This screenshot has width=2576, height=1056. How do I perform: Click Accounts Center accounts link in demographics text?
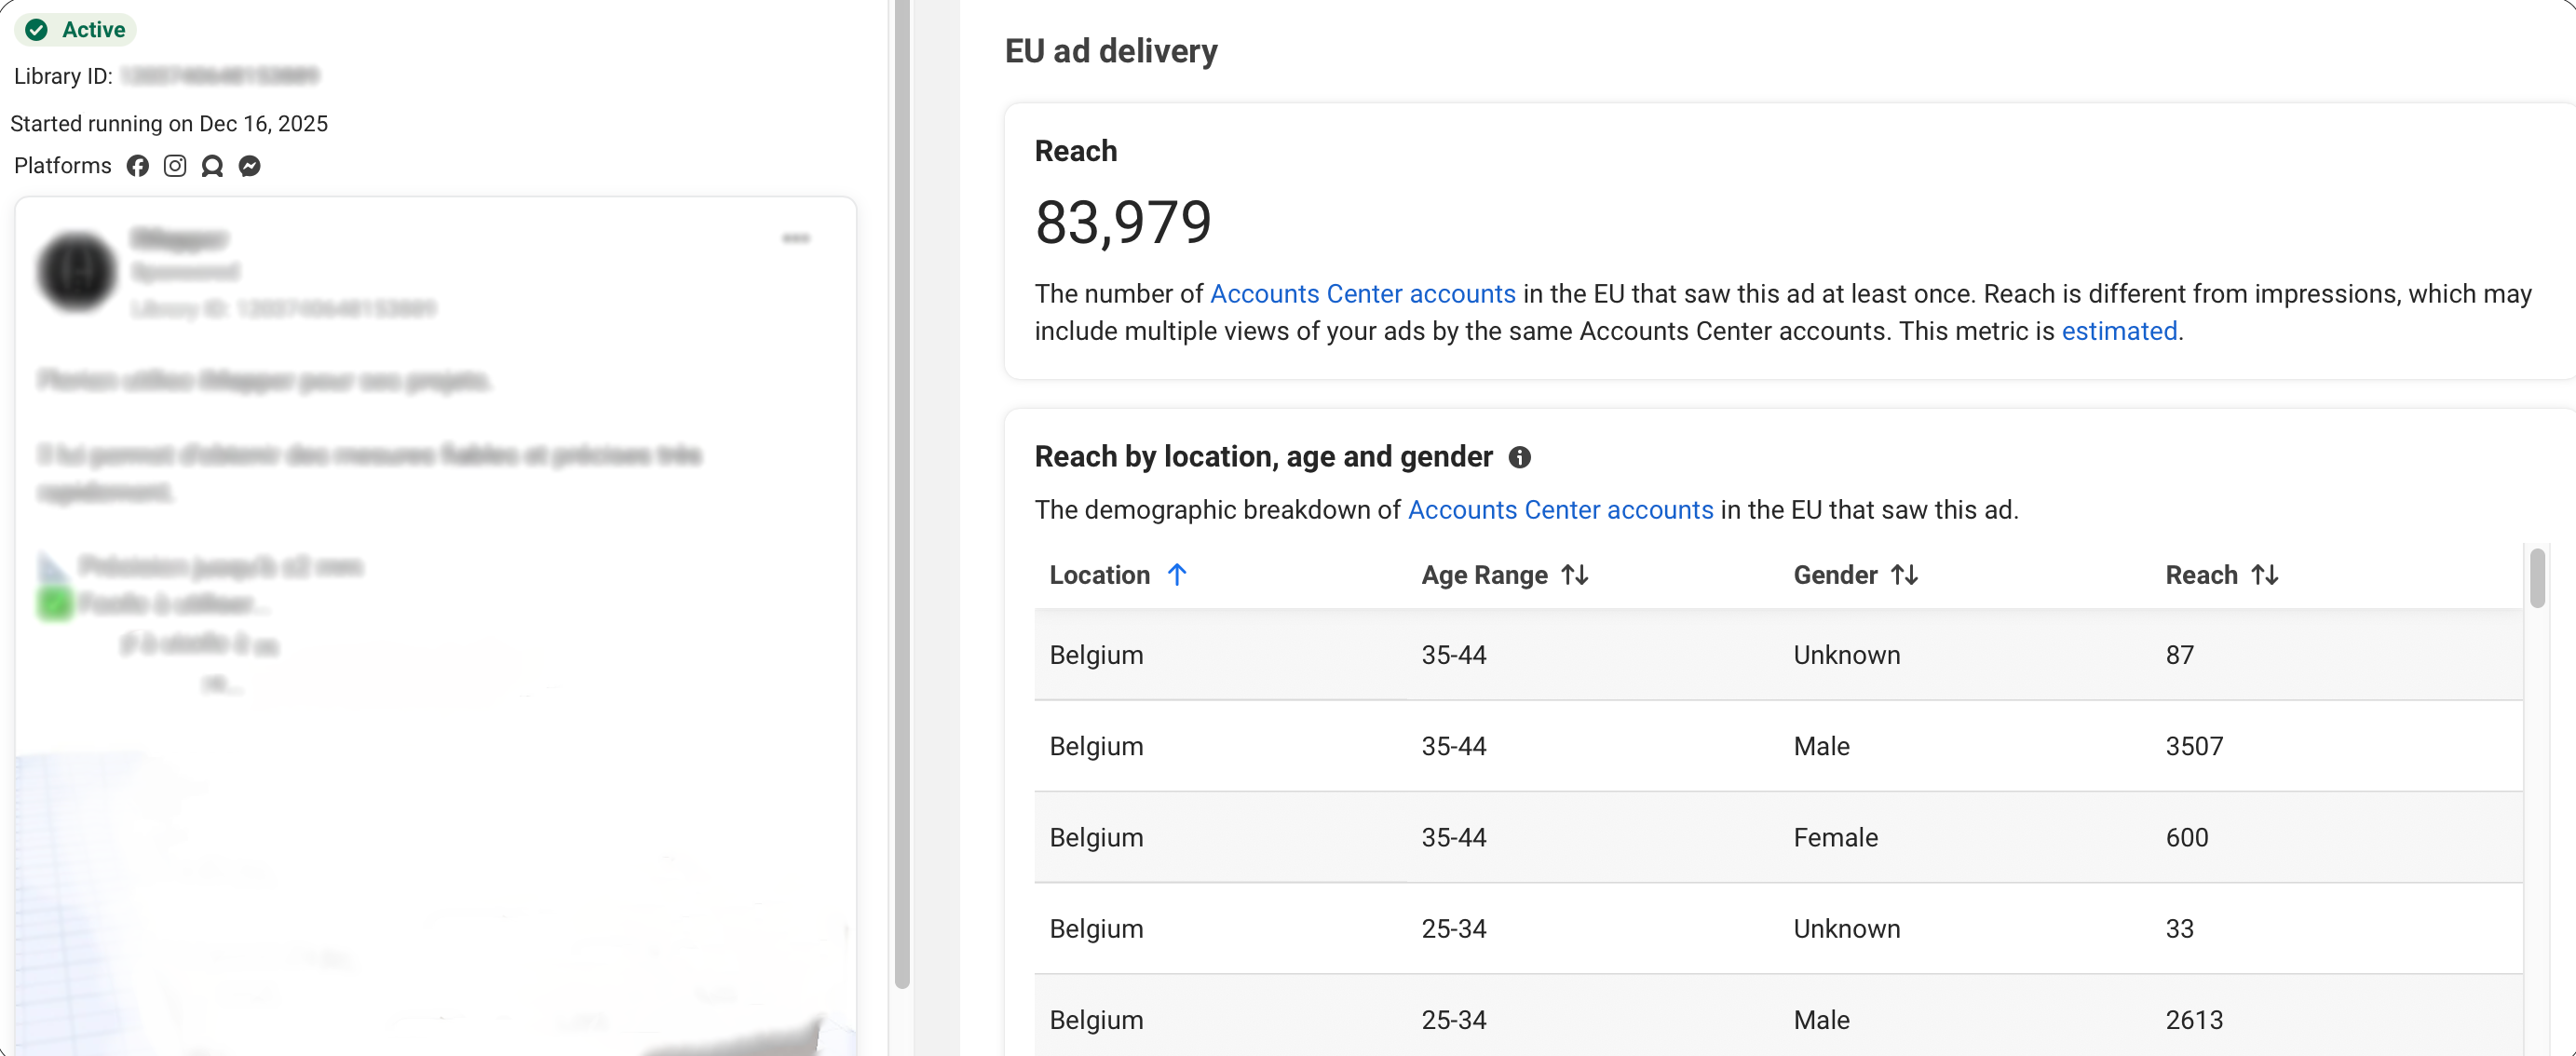[x=1560, y=510]
